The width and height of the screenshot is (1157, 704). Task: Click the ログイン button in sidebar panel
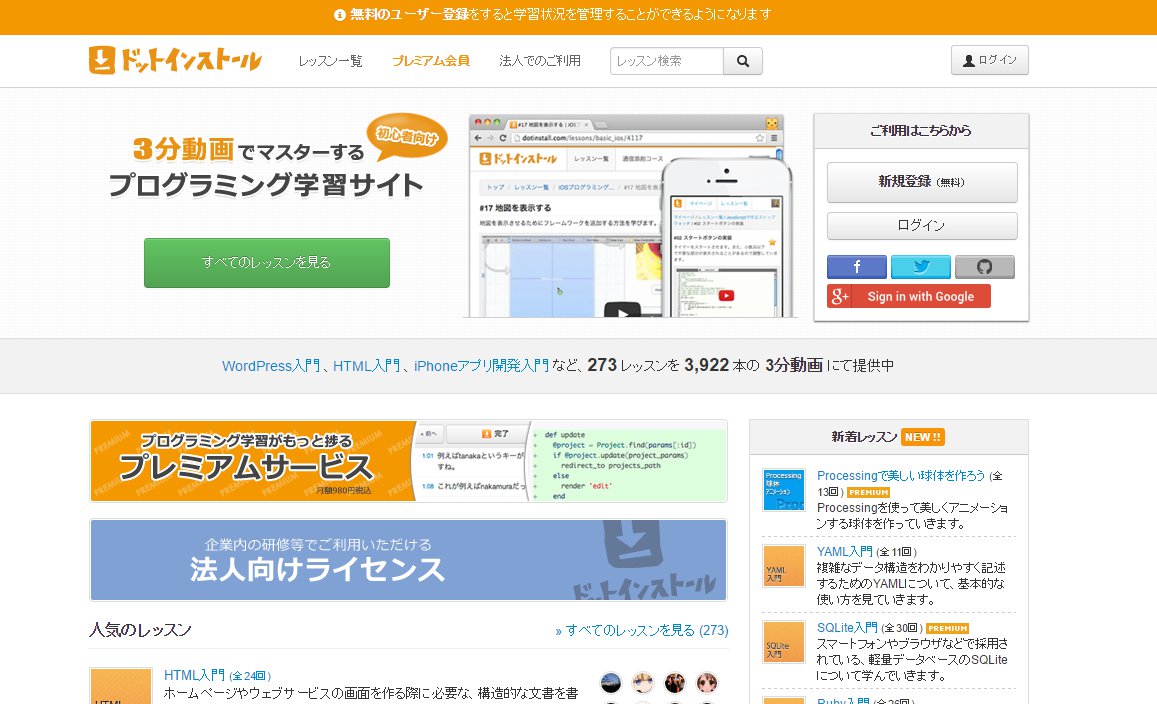(922, 226)
